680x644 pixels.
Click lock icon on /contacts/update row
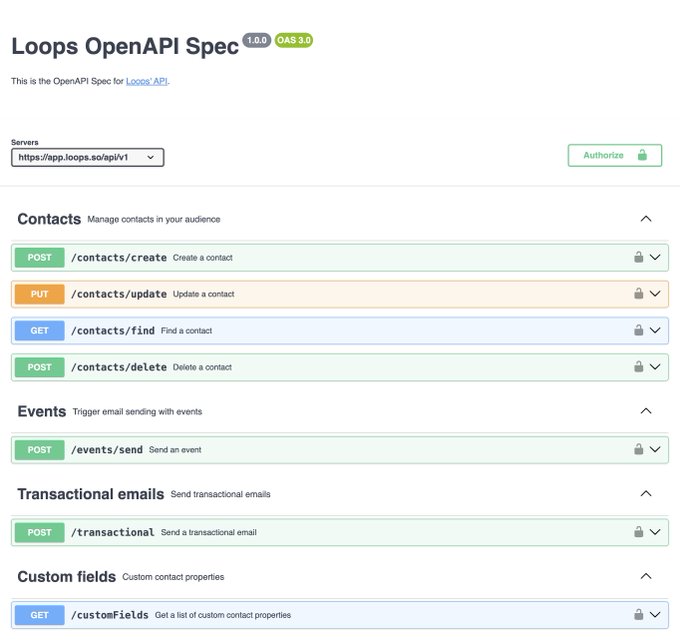[x=638, y=294]
